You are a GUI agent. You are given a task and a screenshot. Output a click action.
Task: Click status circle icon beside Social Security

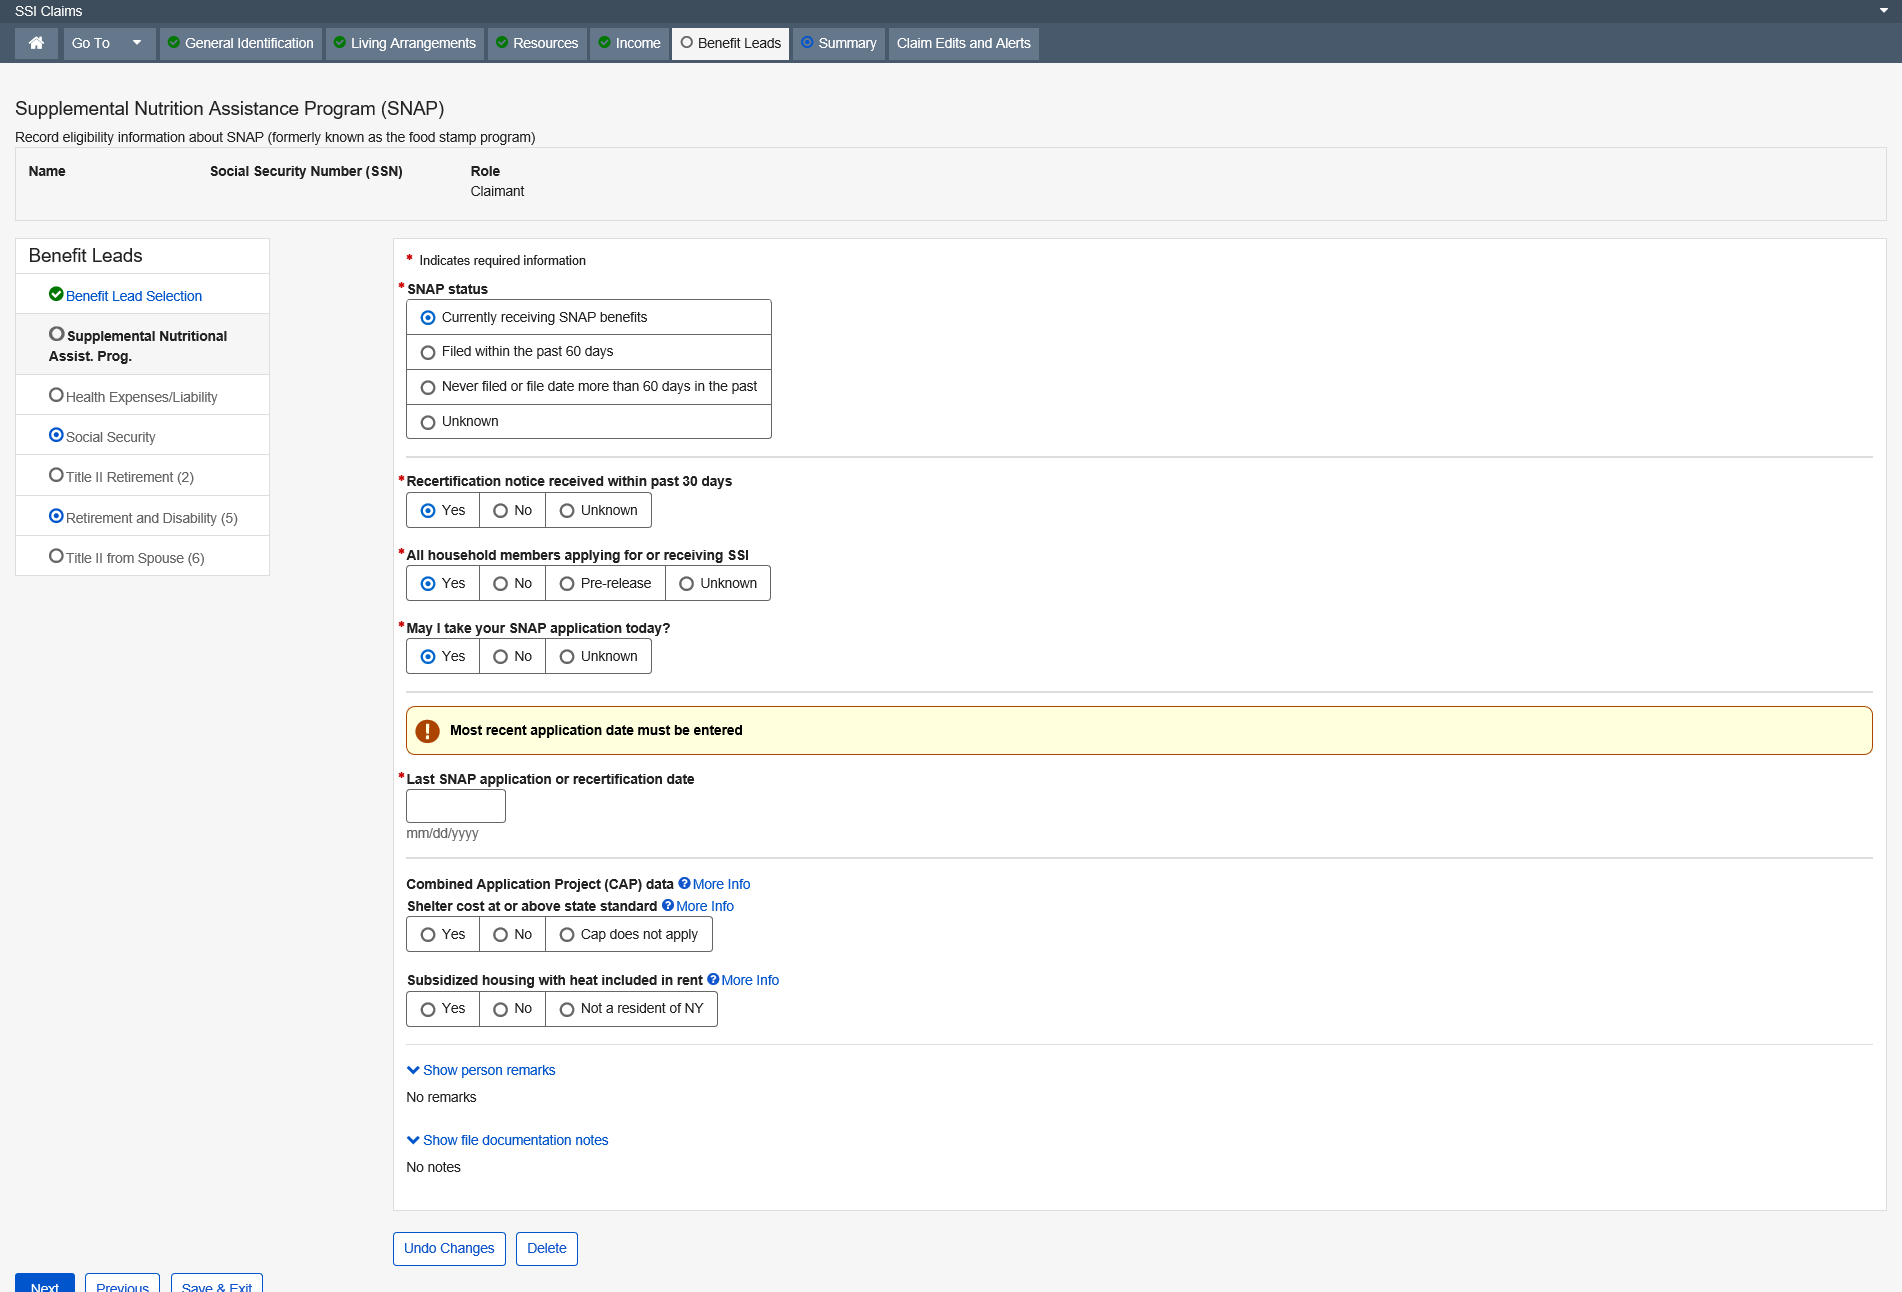pos(56,435)
